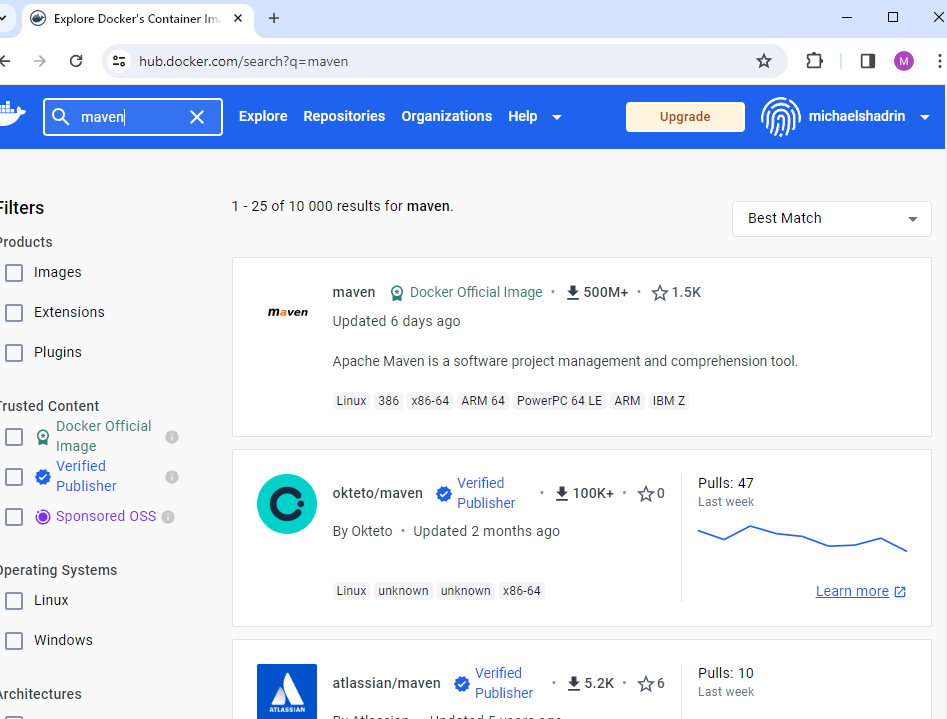Image resolution: width=947 pixels, height=719 pixels.
Task: Click the Atlassian logo thumbnail
Action: (287, 691)
